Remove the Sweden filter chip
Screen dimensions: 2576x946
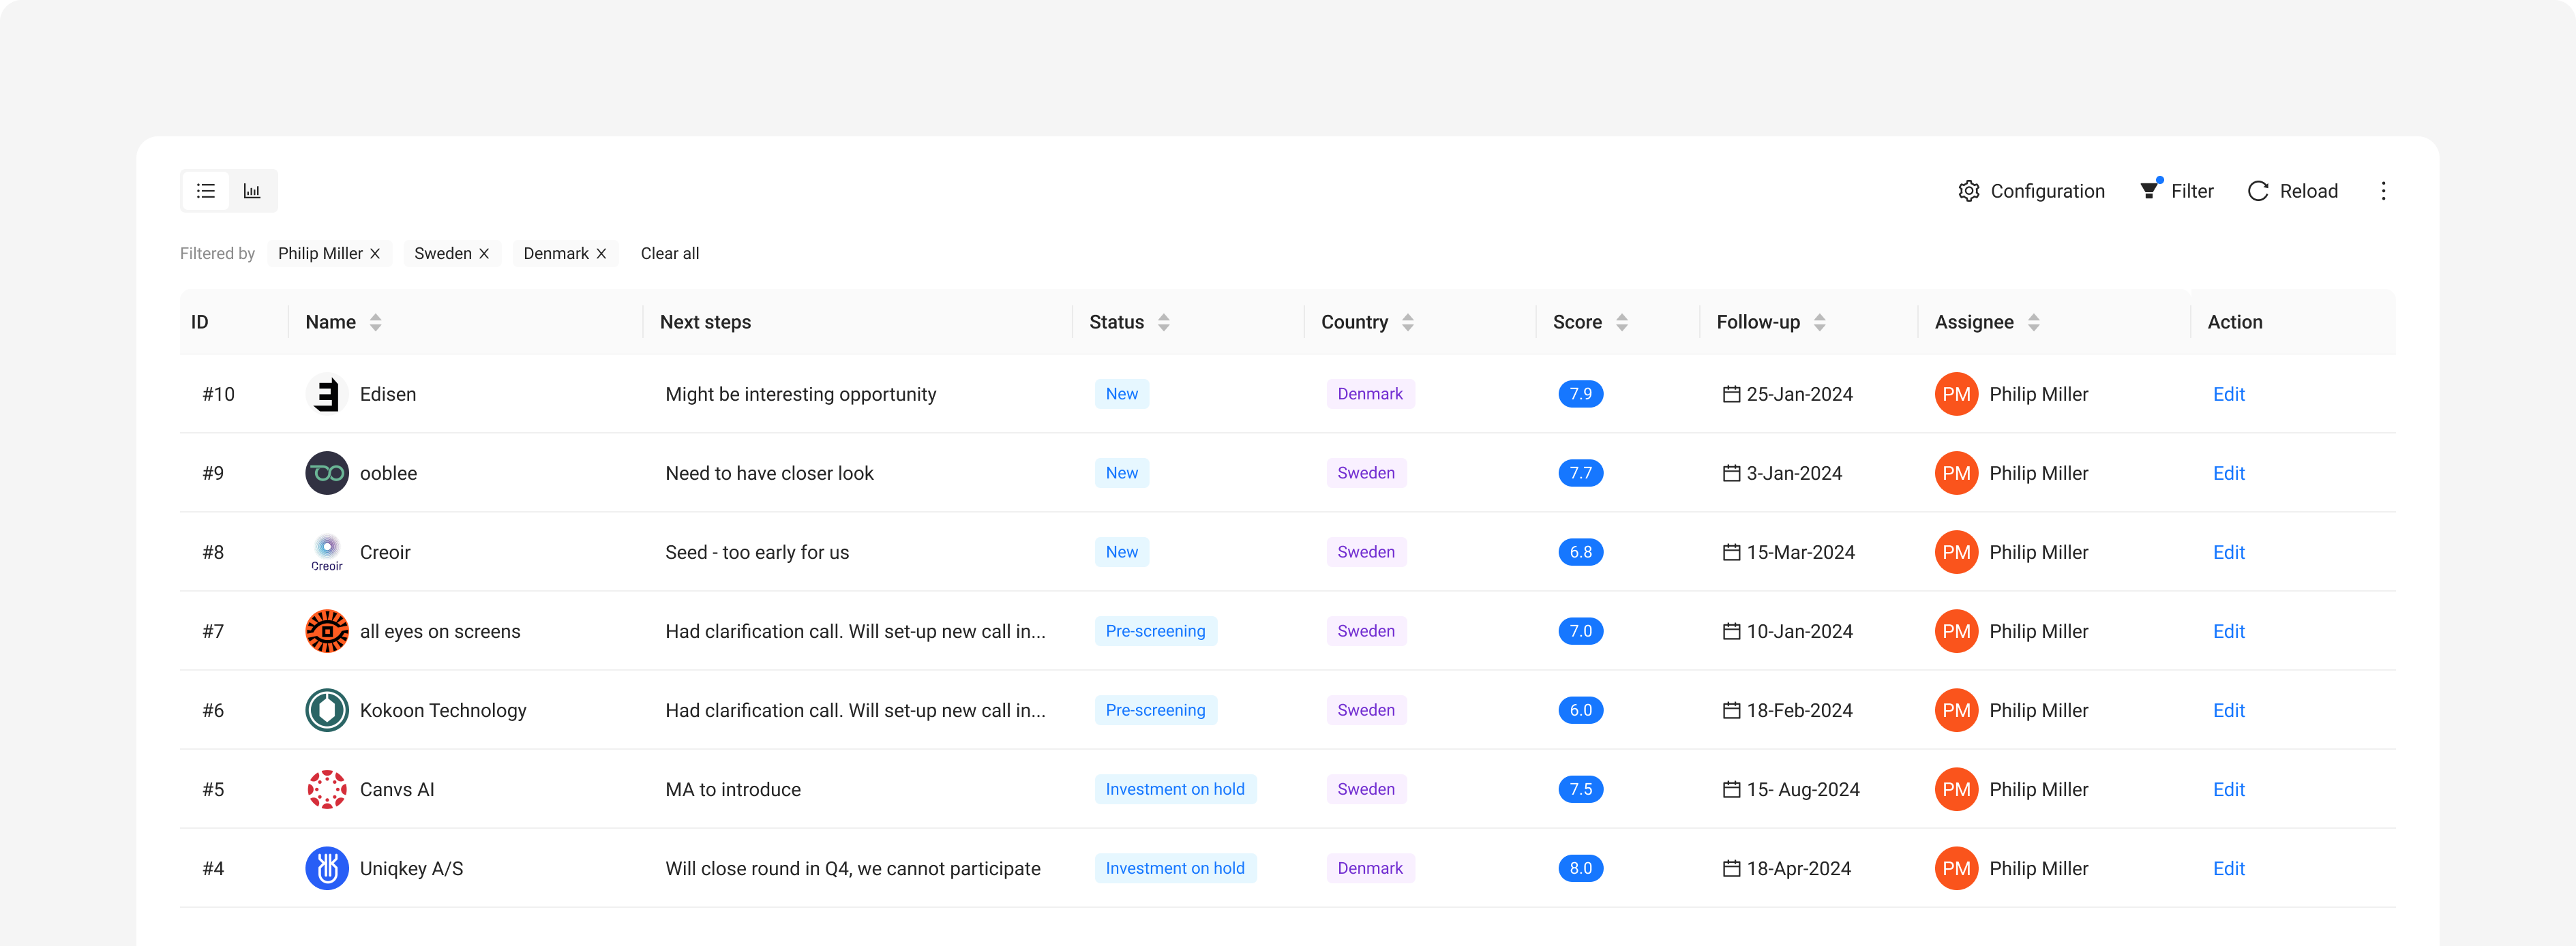(484, 253)
